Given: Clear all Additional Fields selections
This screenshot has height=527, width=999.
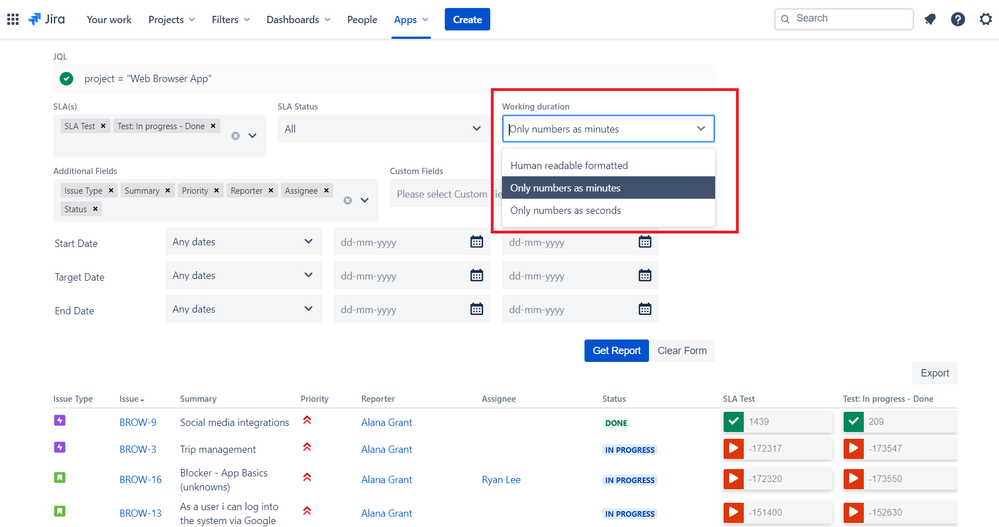Looking at the screenshot, I should click(x=348, y=200).
